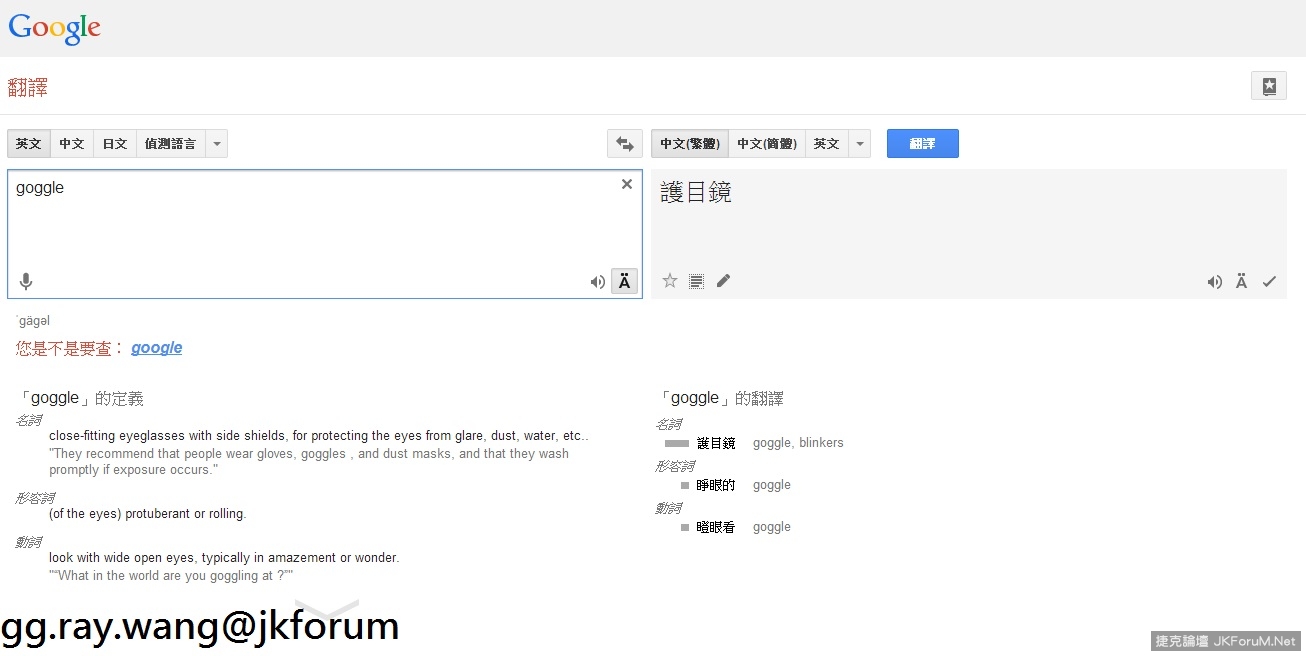Click the translated text 護目鏡 in the output box
The height and width of the screenshot is (656, 1306).
click(696, 193)
